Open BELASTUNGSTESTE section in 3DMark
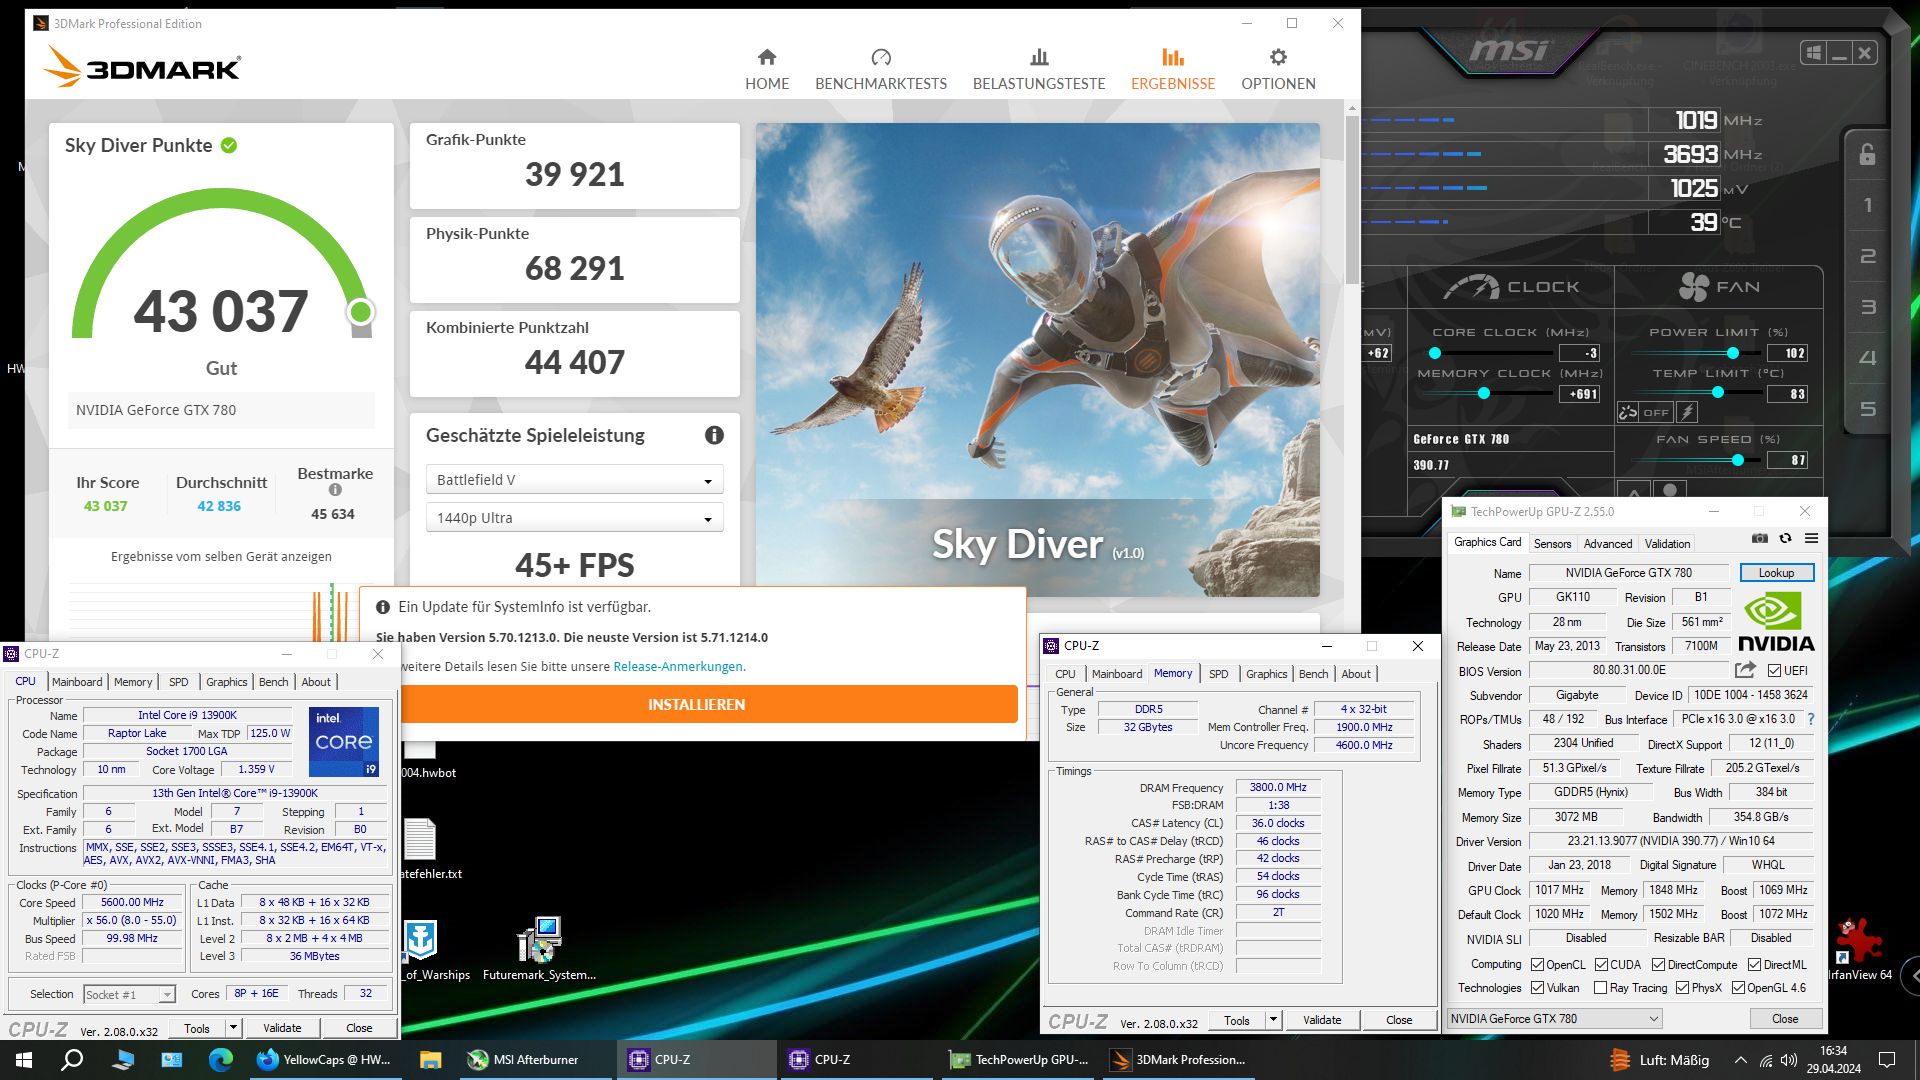The image size is (1920, 1080). (x=1039, y=70)
